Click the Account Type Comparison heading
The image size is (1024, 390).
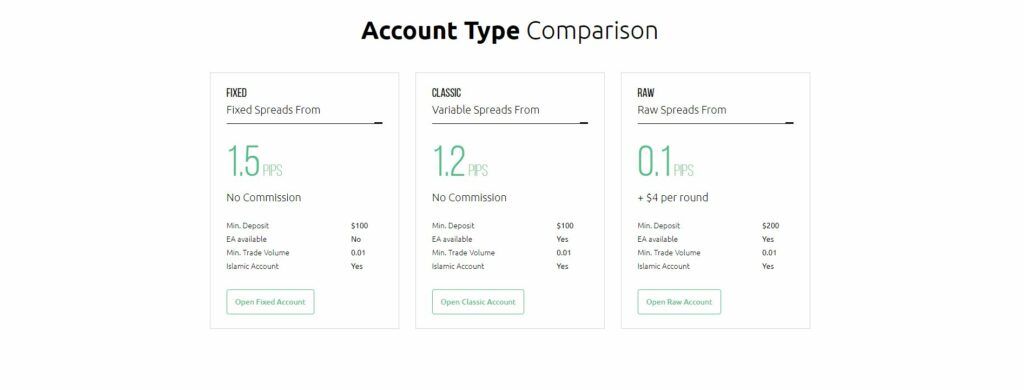click(509, 31)
